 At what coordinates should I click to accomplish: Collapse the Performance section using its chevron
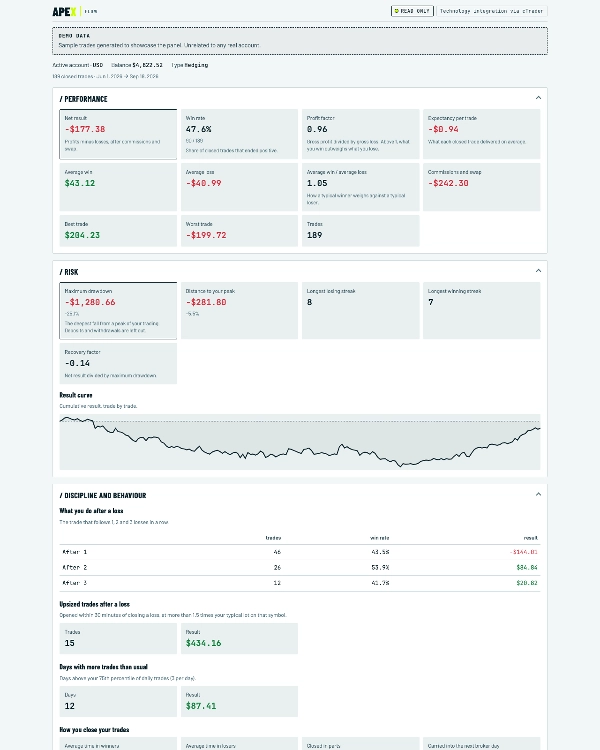tap(538, 98)
